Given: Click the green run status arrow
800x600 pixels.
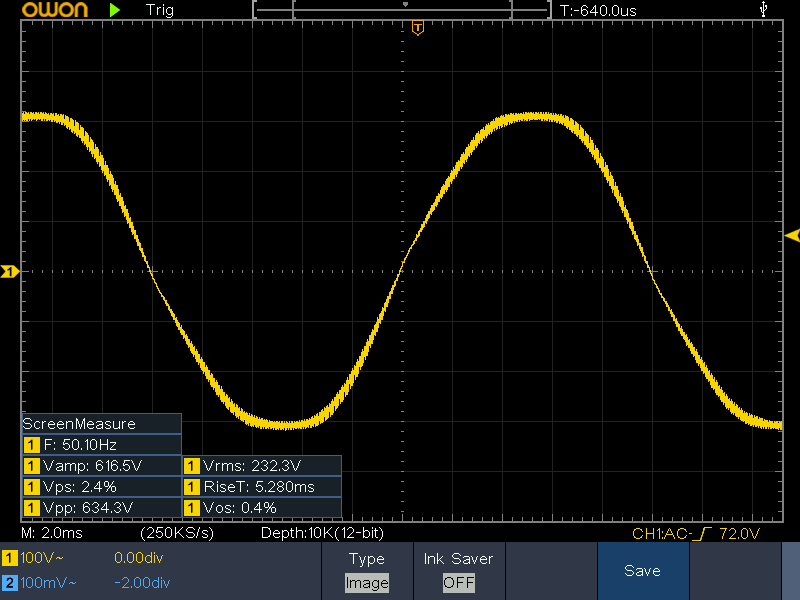Looking at the screenshot, I should point(115,10).
